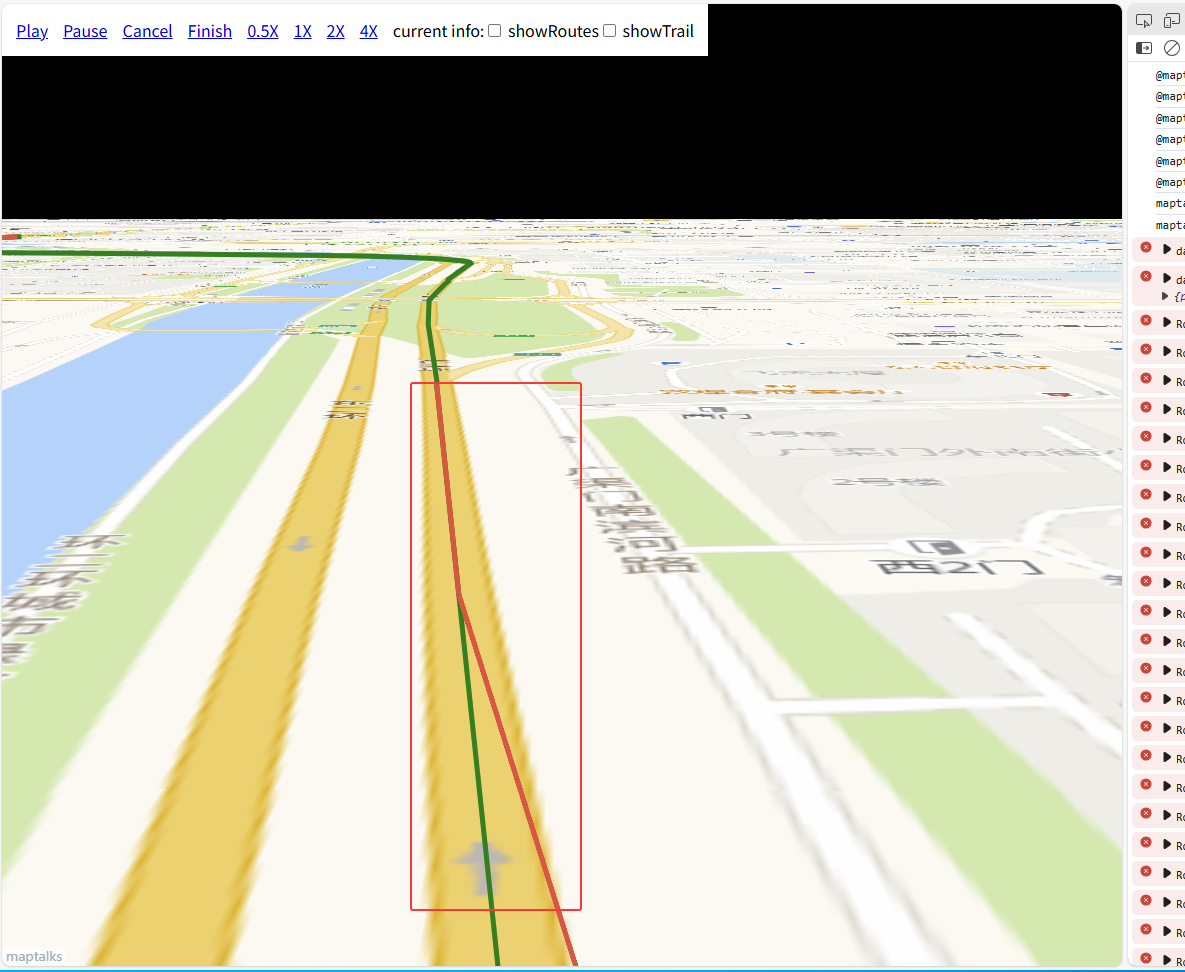Clear the DevTools console

click(x=1171, y=48)
